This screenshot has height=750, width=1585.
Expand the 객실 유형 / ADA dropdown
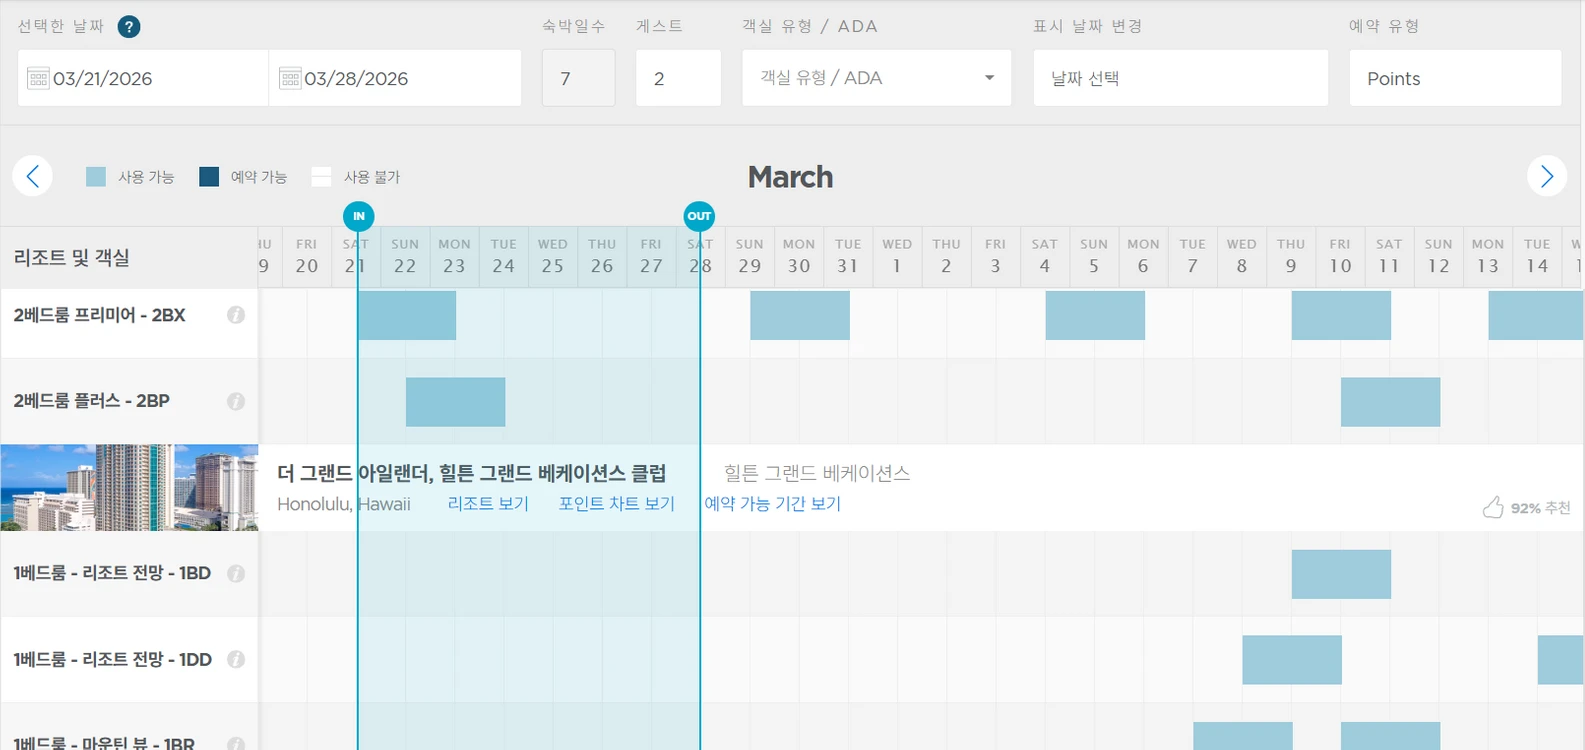click(877, 78)
